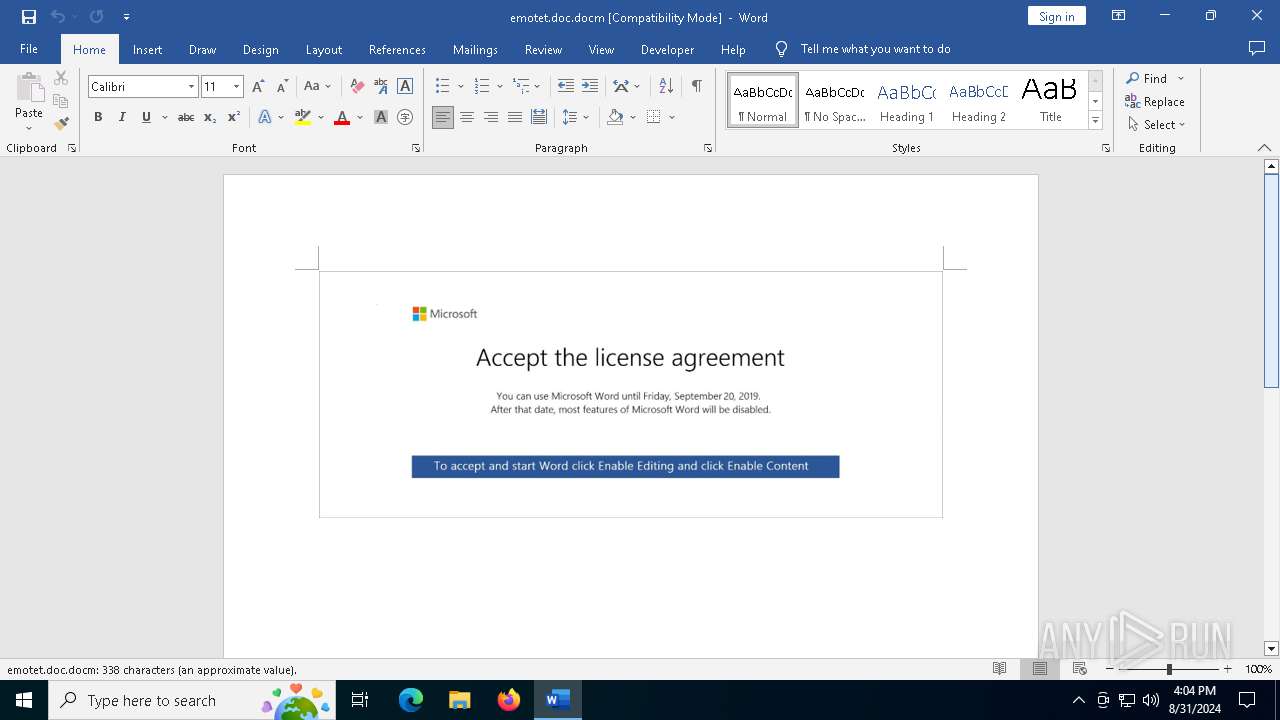The image size is (1280, 720).
Task: Switch to the References tab
Action: pos(397,49)
